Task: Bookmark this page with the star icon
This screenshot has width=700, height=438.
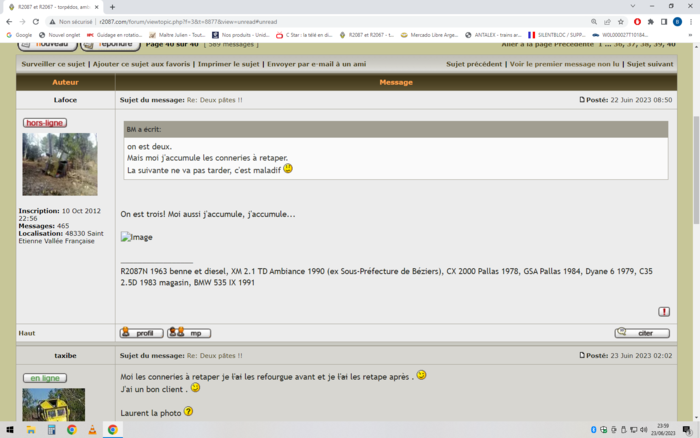Action: (621, 21)
